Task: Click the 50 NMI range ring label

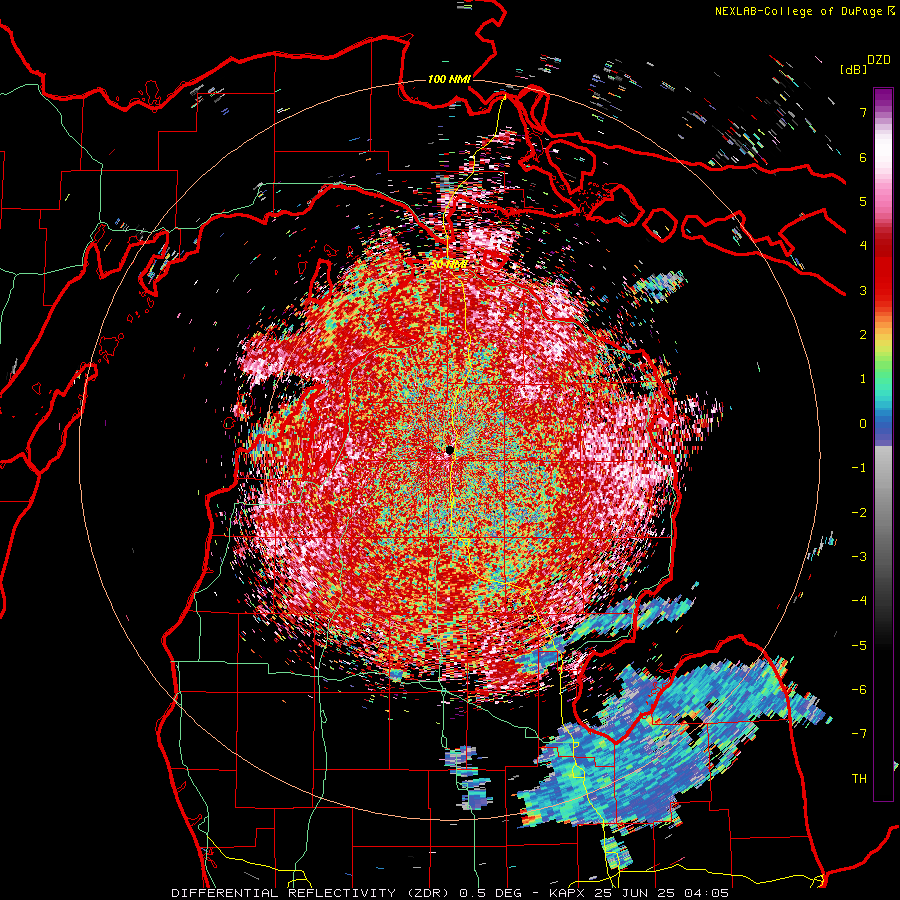Action: [x=449, y=265]
